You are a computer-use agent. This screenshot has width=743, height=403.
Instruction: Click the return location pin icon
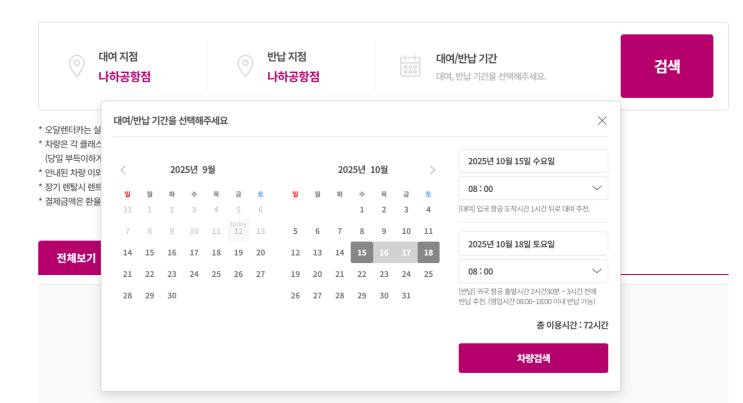(x=245, y=66)
